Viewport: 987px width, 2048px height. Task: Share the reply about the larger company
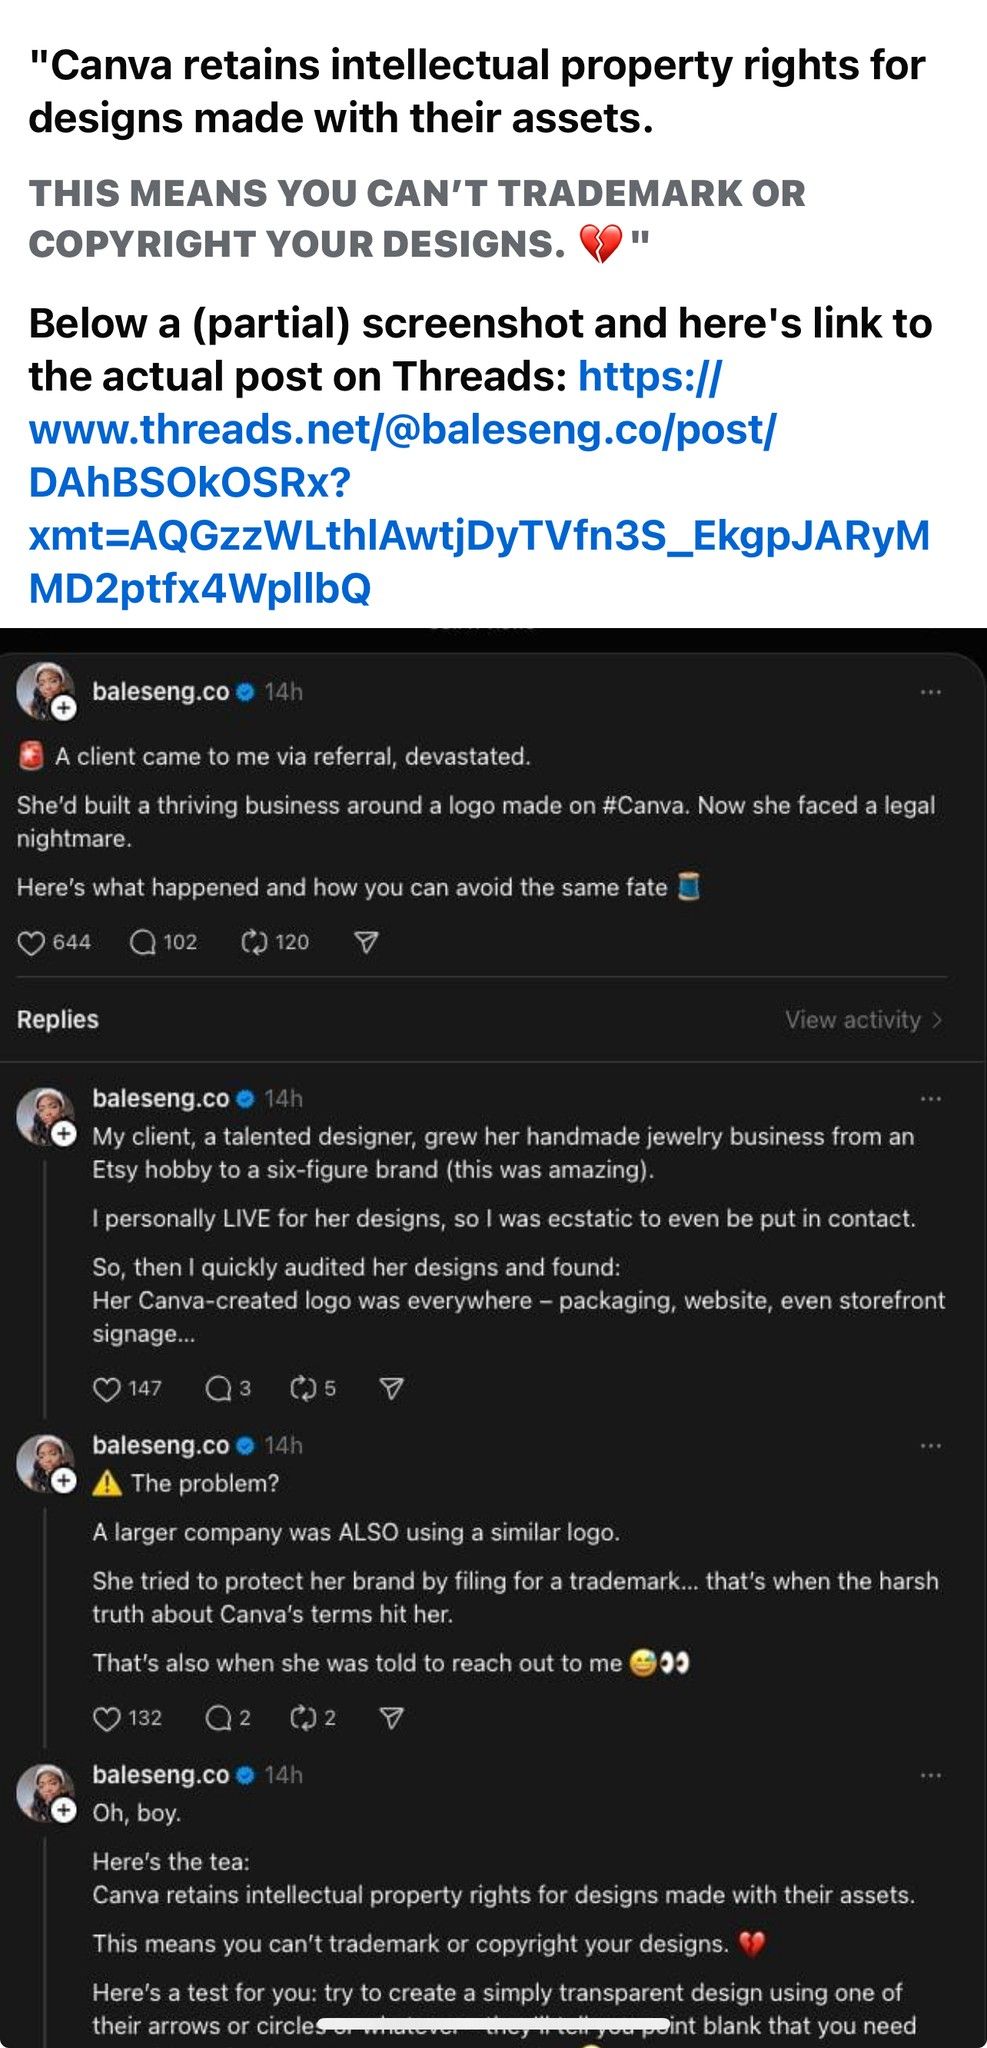coord(392,1718)
